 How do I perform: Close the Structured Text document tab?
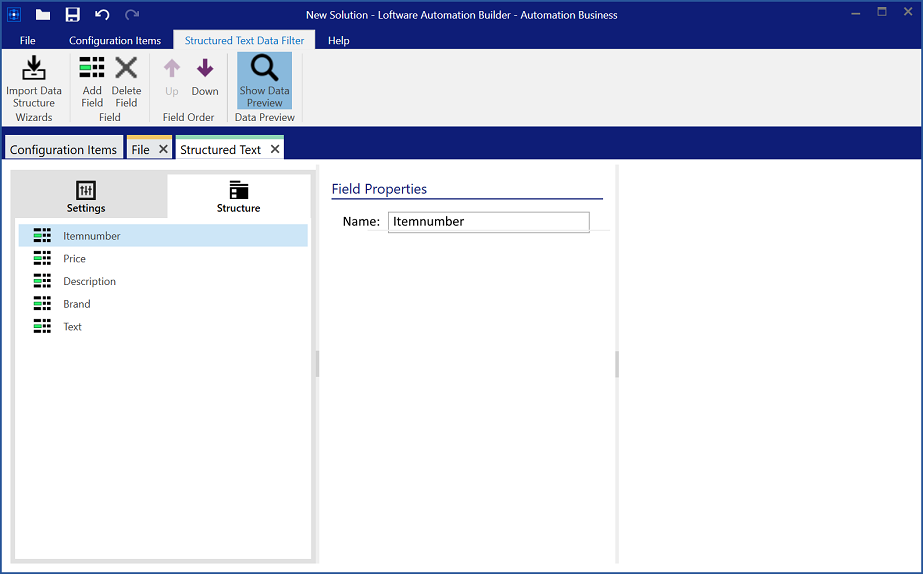click(x=275, y=149)
